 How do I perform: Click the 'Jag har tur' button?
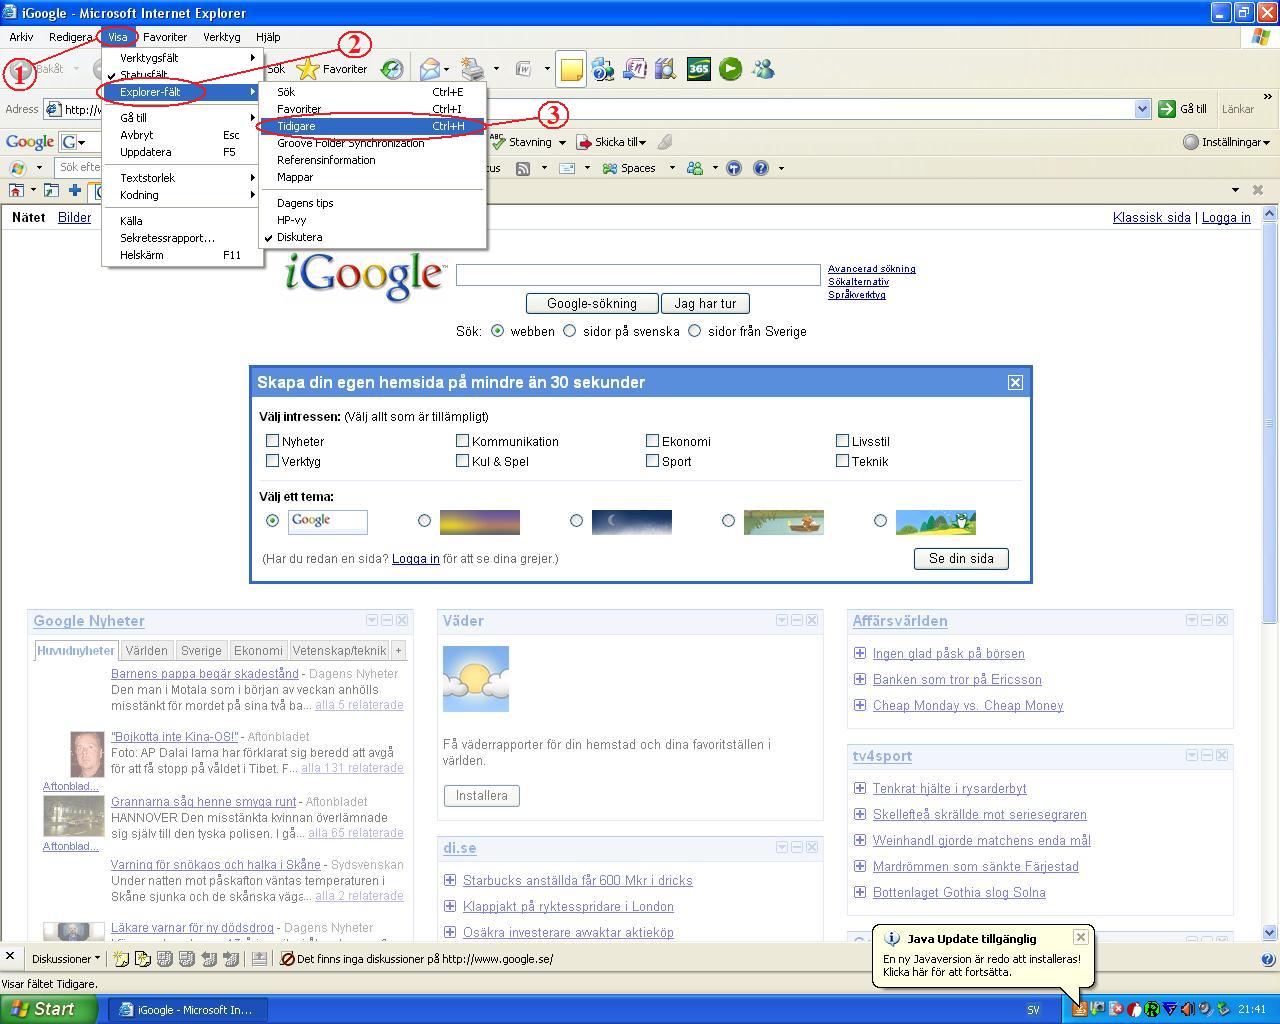click(x=705, y=303)
